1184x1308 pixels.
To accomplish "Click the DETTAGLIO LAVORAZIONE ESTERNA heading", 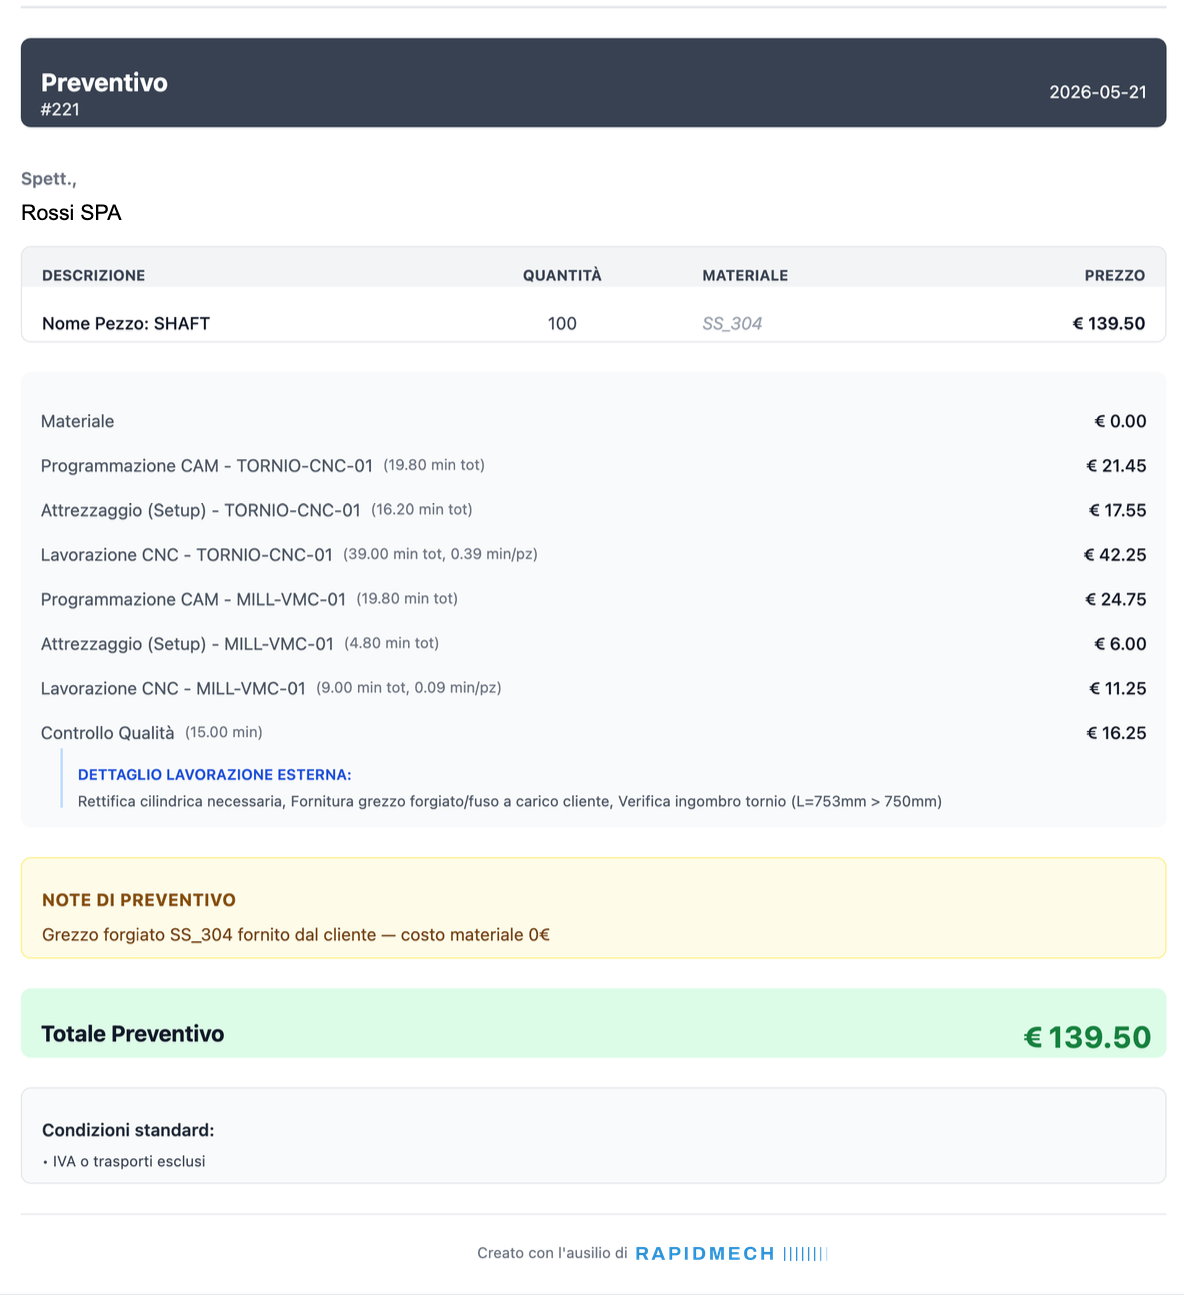I will 215,775.
